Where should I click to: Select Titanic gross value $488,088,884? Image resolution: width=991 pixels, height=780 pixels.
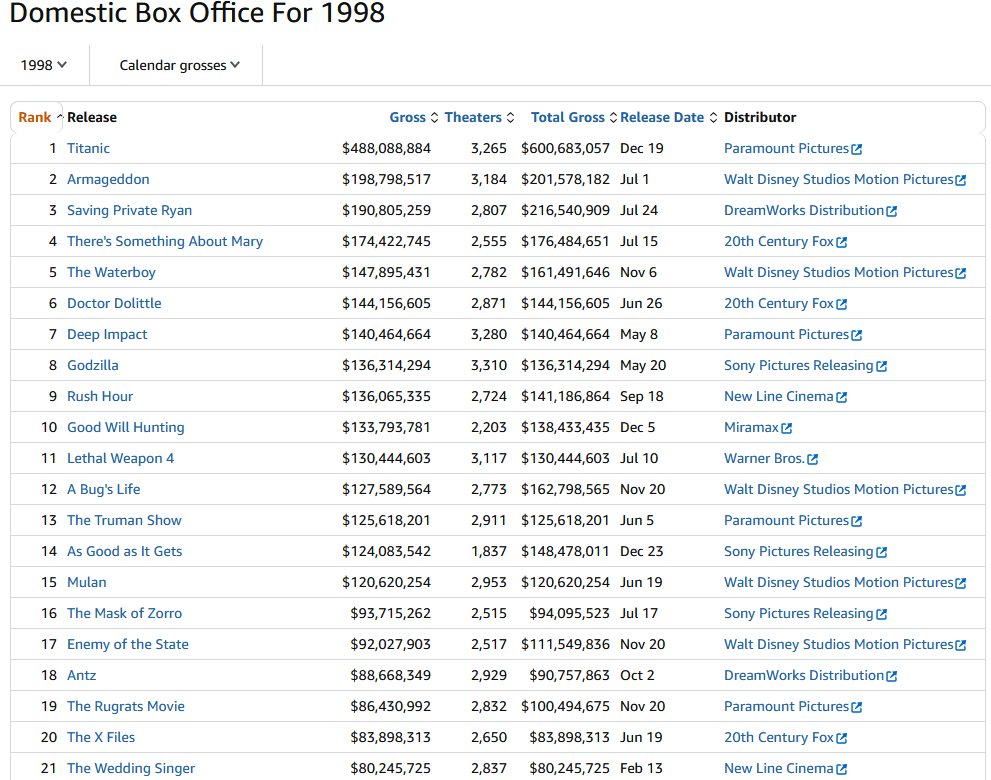coord(386,148)
